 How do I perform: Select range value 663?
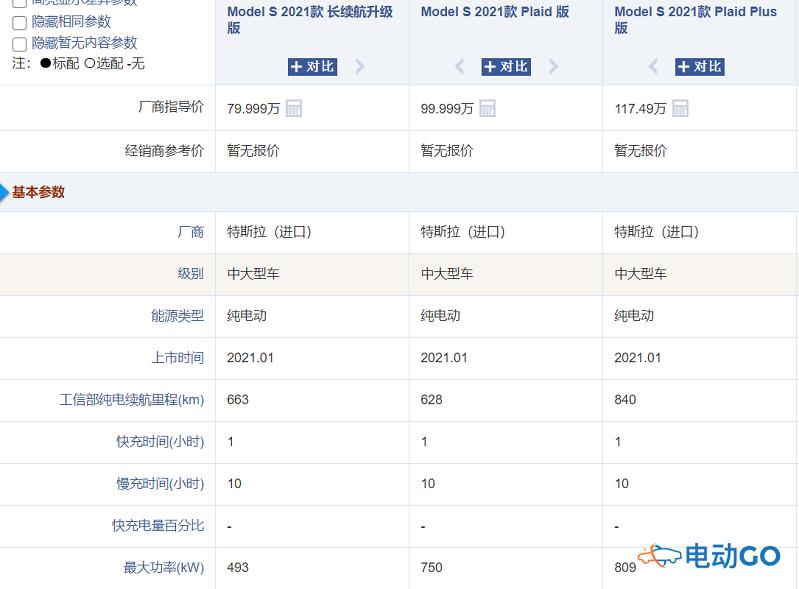click(237, 399)
